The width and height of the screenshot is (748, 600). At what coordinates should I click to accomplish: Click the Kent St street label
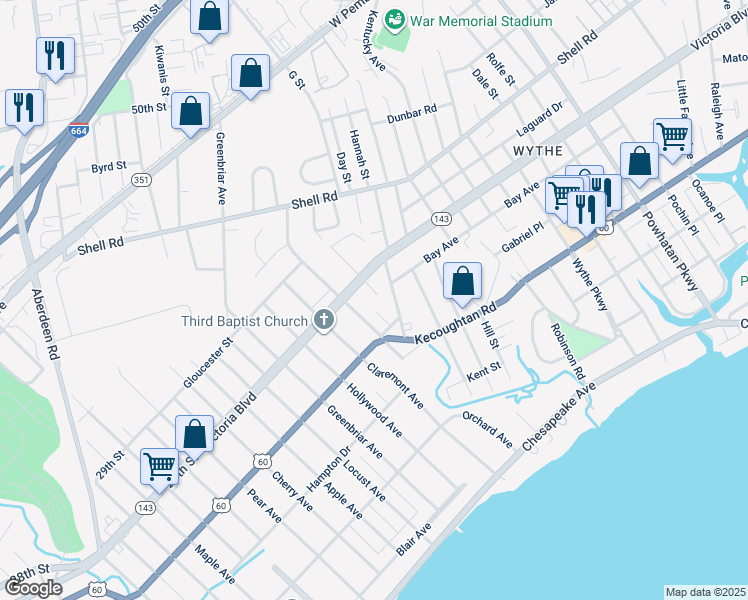[x=484, y=372]
